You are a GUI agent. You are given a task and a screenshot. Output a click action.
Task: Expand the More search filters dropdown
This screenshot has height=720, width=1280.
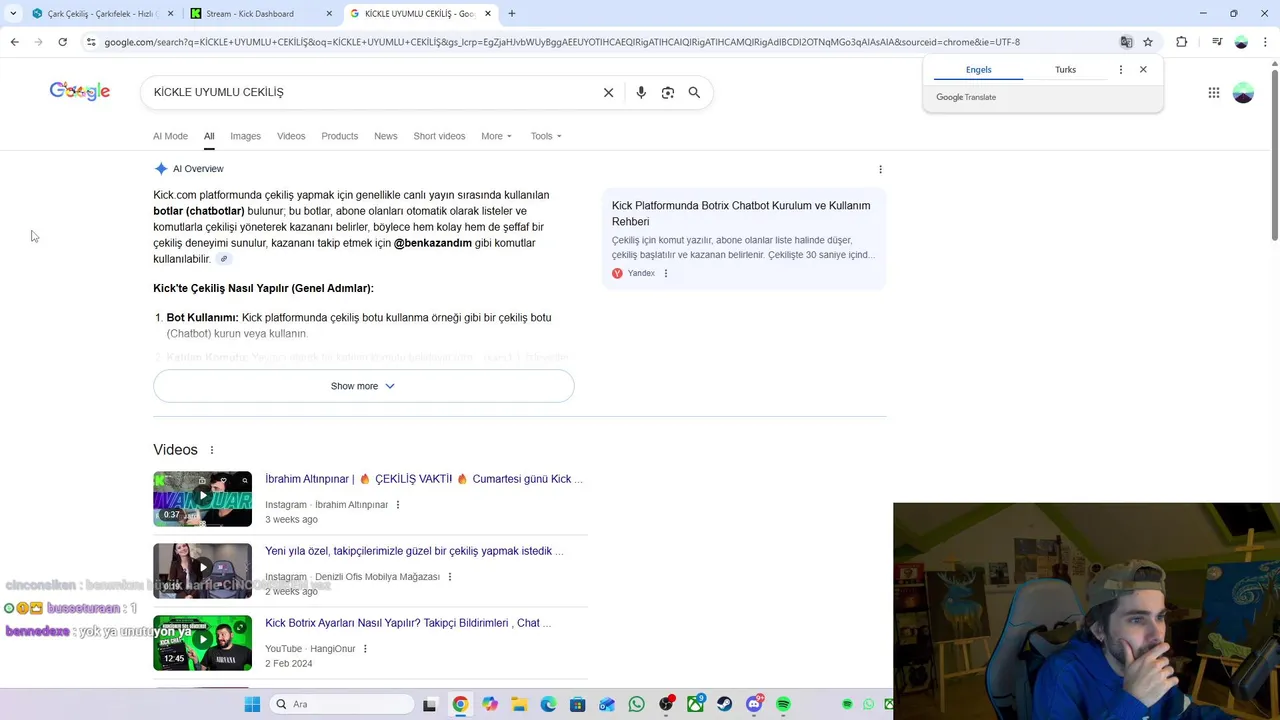(496, 136)
